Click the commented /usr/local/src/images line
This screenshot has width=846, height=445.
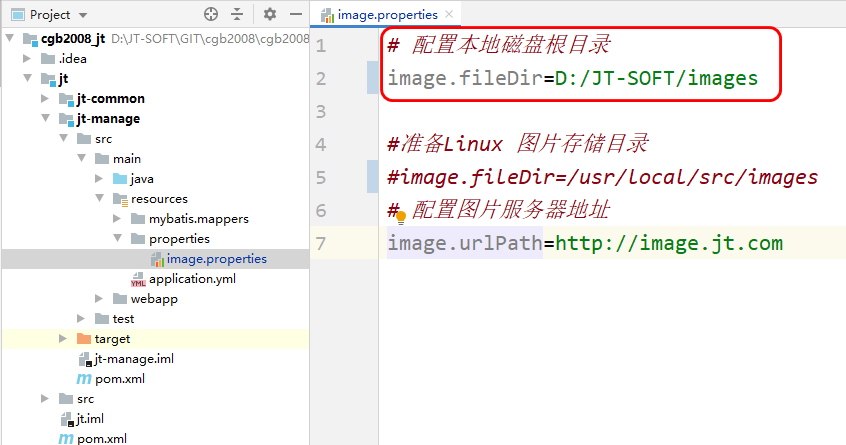(603, 177)
